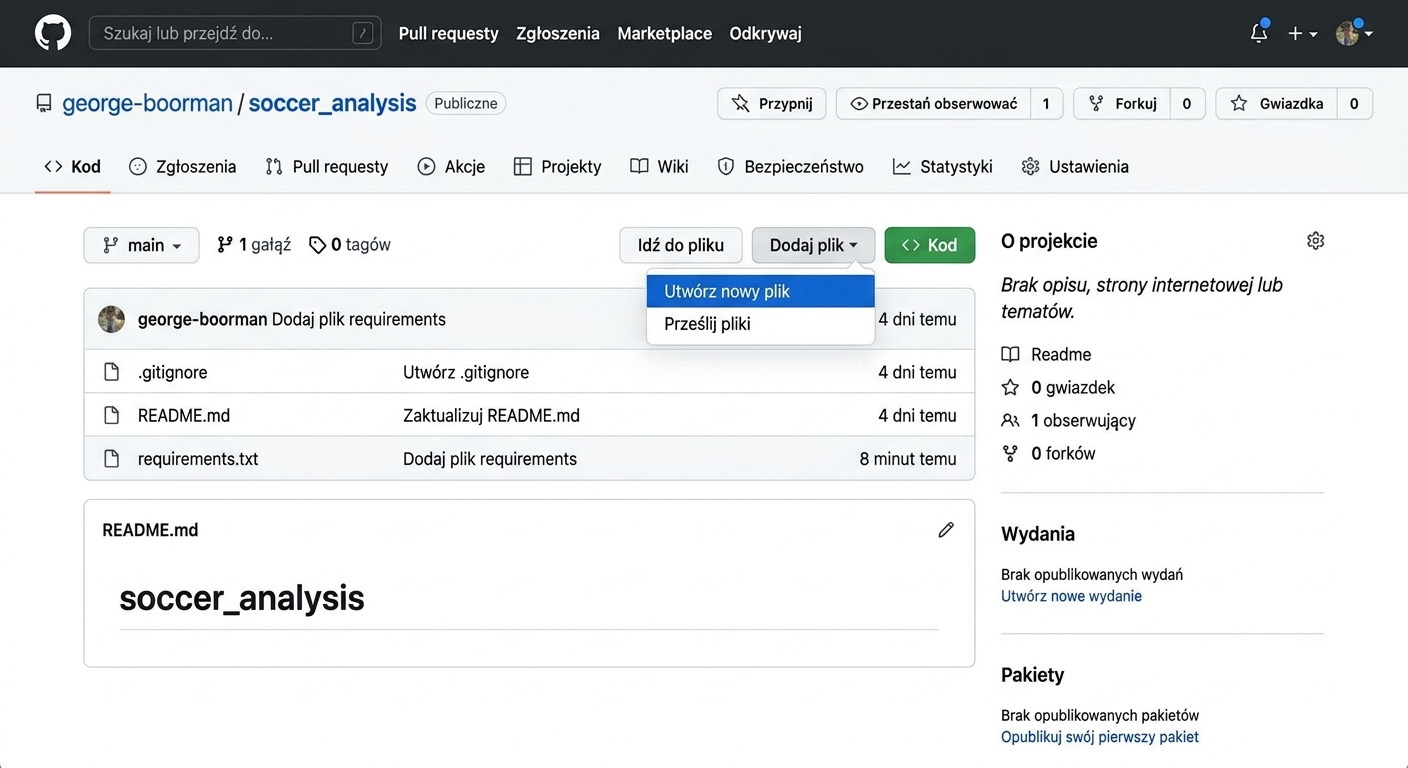Image resolution: width=1408 pixels, height=768 pixels.
Task: Click the fork icon beside 0 forków
Action: (1011, 453)
